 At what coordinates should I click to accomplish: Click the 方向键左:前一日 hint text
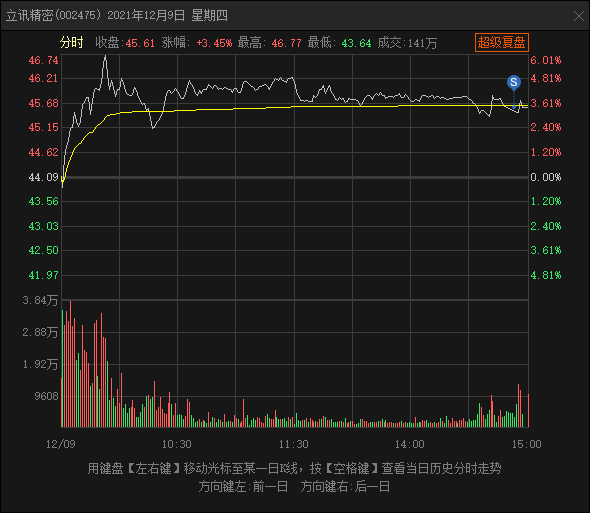point(243,487)
